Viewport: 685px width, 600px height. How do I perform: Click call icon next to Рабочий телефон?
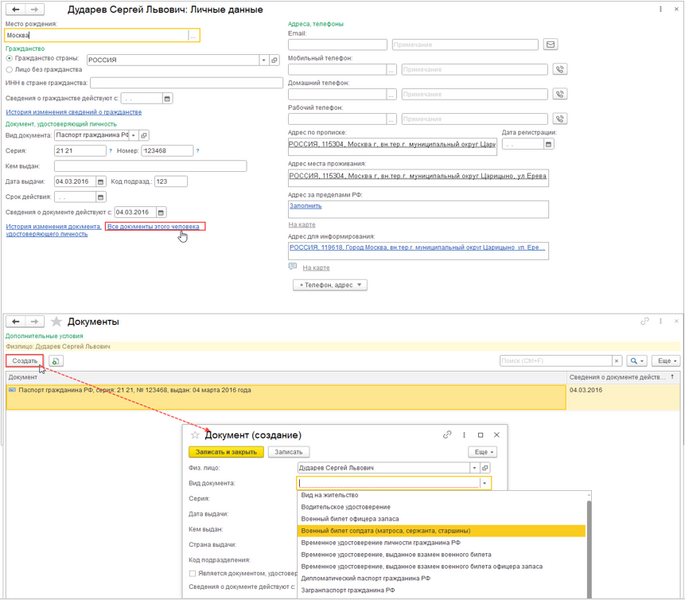coord(559,119)
